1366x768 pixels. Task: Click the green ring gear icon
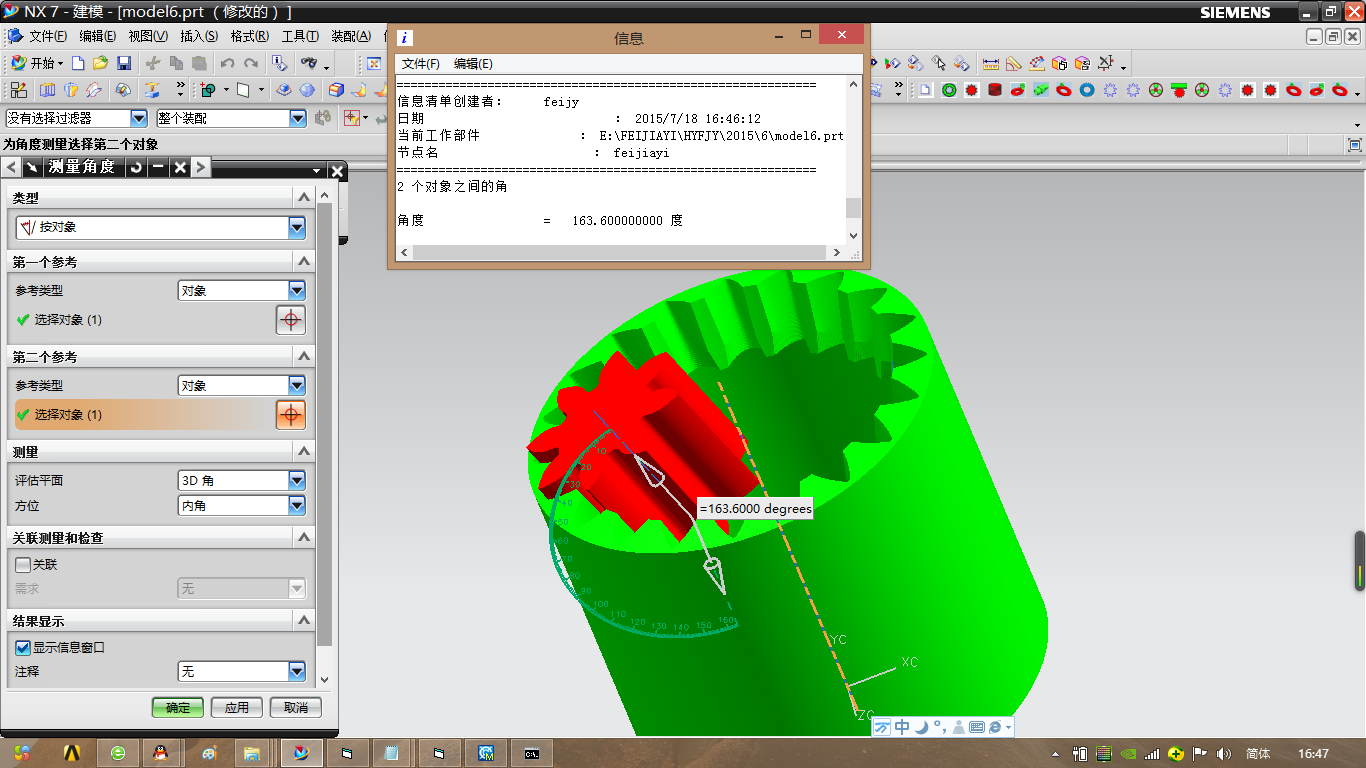click(949, 90)
